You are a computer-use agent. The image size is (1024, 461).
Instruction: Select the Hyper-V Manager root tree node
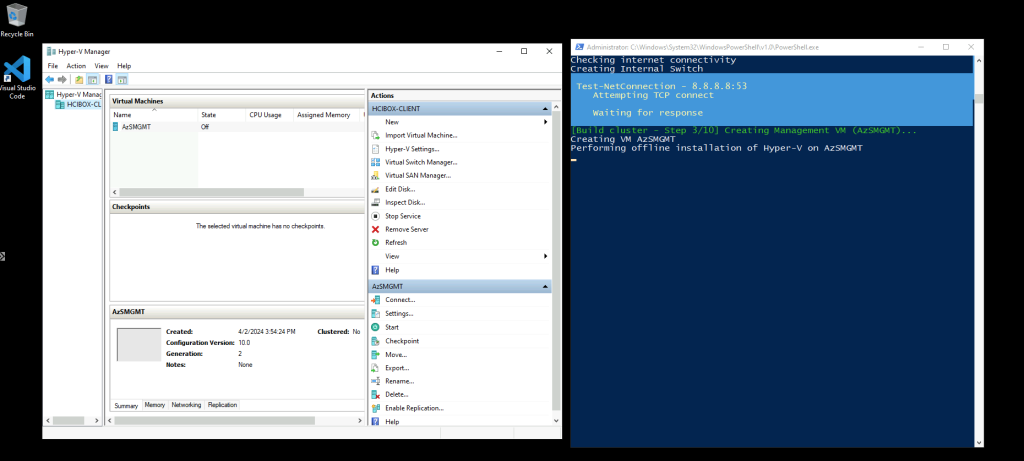[73, 95]
